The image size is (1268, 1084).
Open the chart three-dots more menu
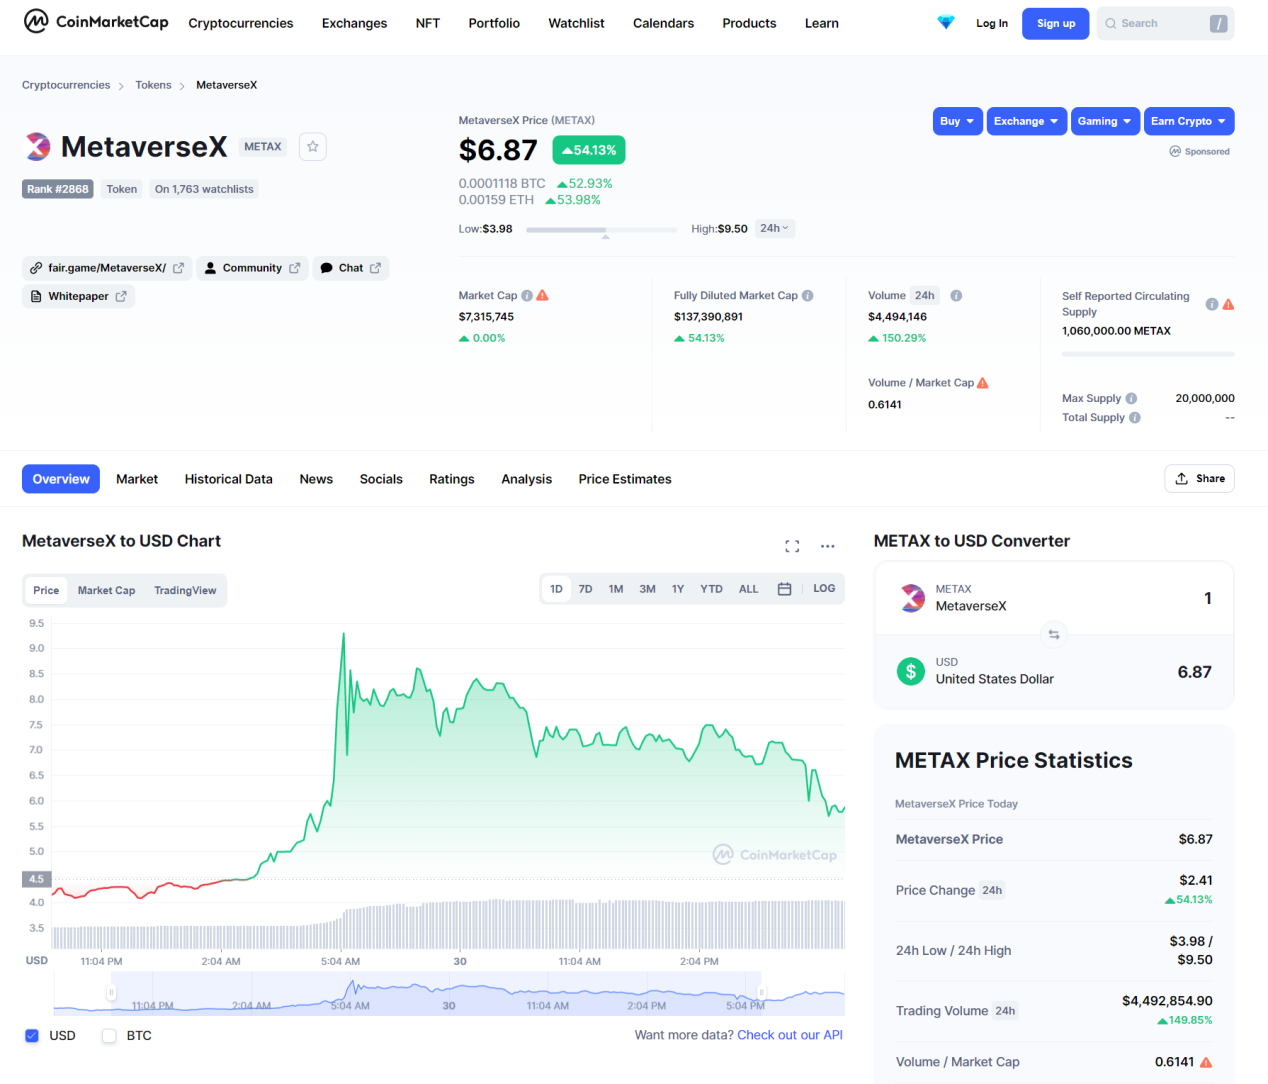coord(827,546)
